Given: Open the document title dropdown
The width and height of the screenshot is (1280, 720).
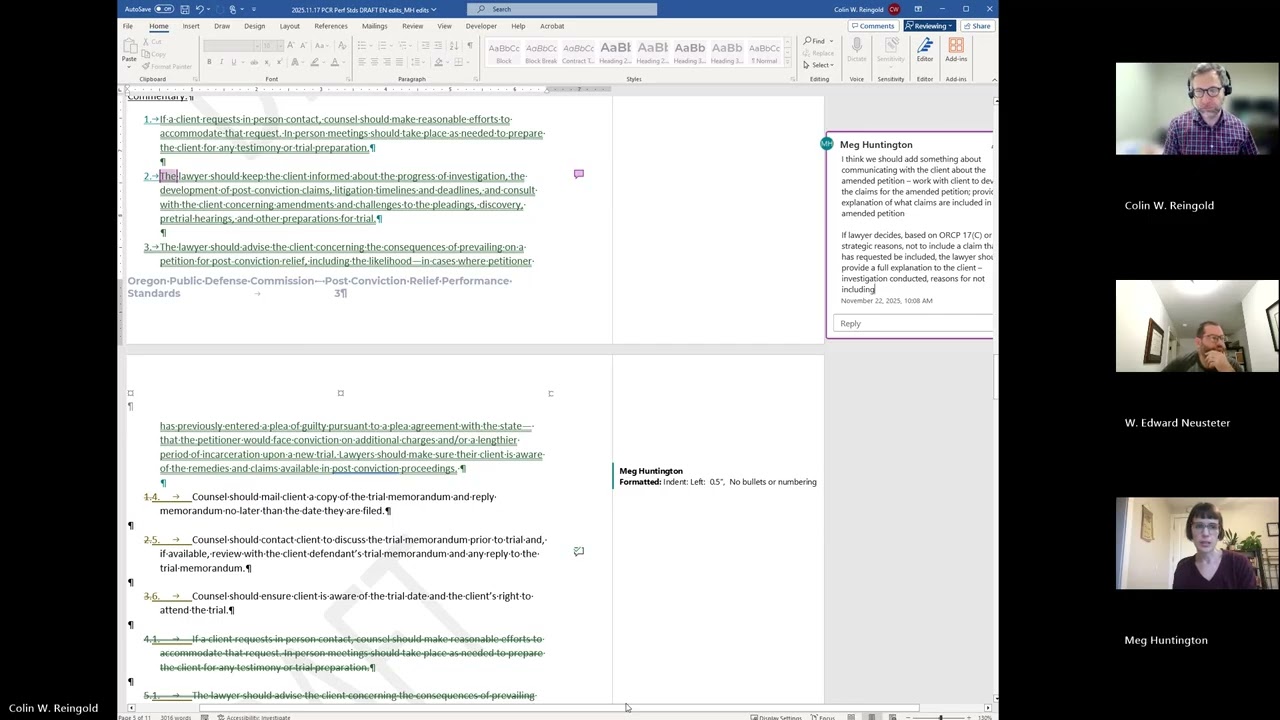Looking at the screenshot, I should [x=434, y=9].
